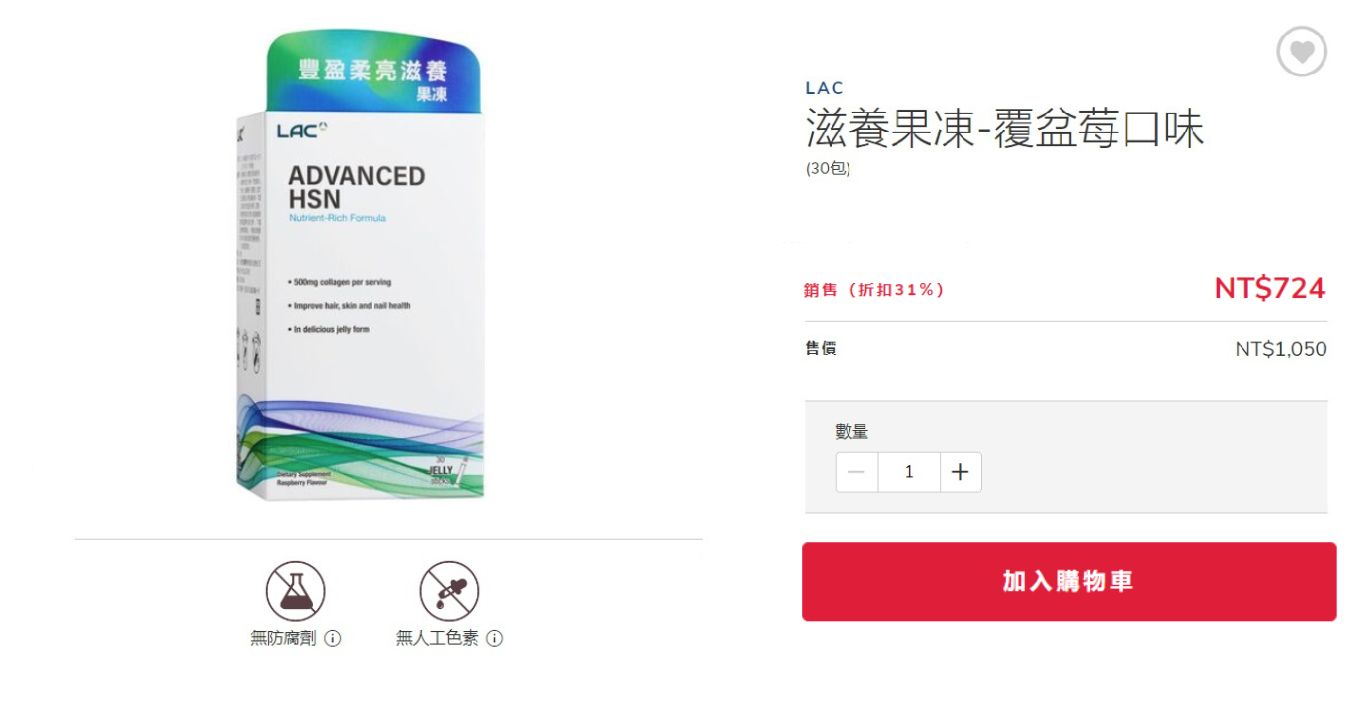Click the red 加入購物車 button
This screenshot has height=702, width=1360.
(x=1069, y=581)
